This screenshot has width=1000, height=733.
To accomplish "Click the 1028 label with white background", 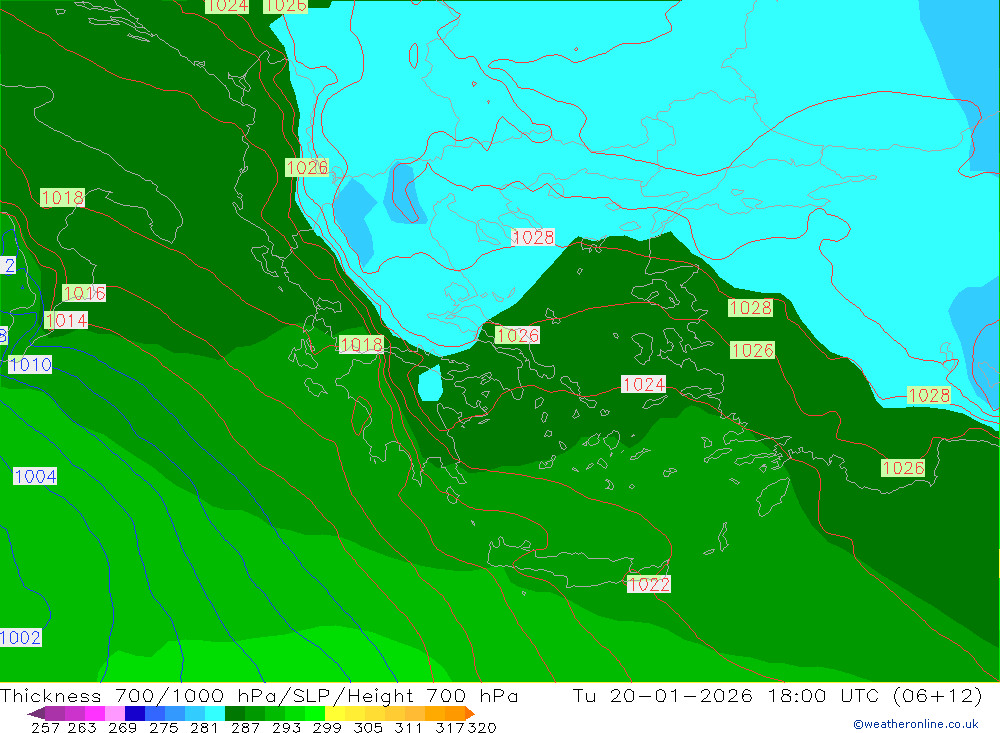I will click(533, 237).
